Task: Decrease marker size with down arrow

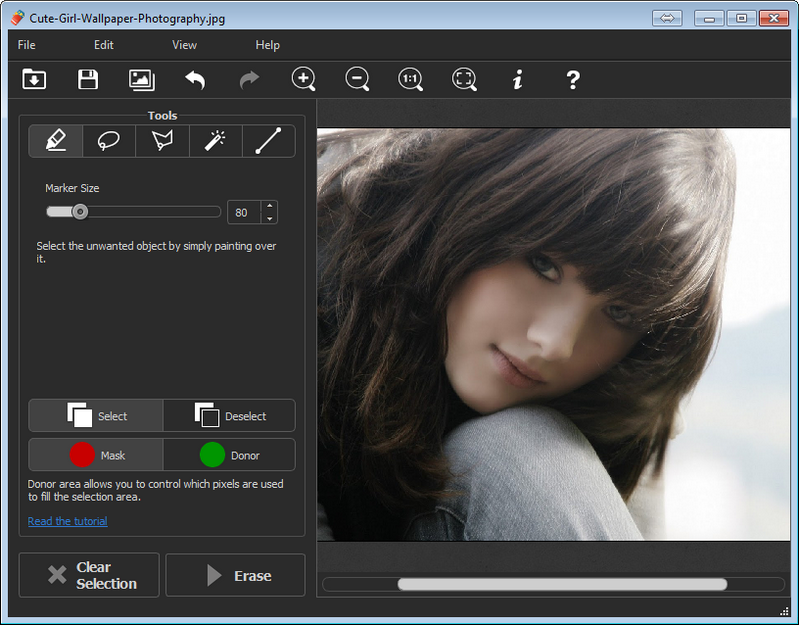Action: [270, 219]
